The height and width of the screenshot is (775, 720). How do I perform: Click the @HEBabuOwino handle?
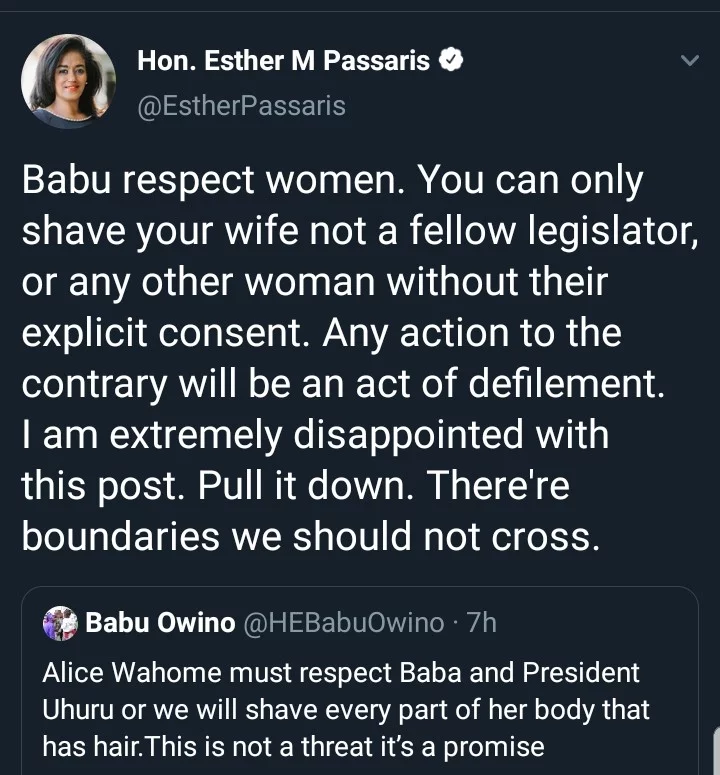(343, 623)
